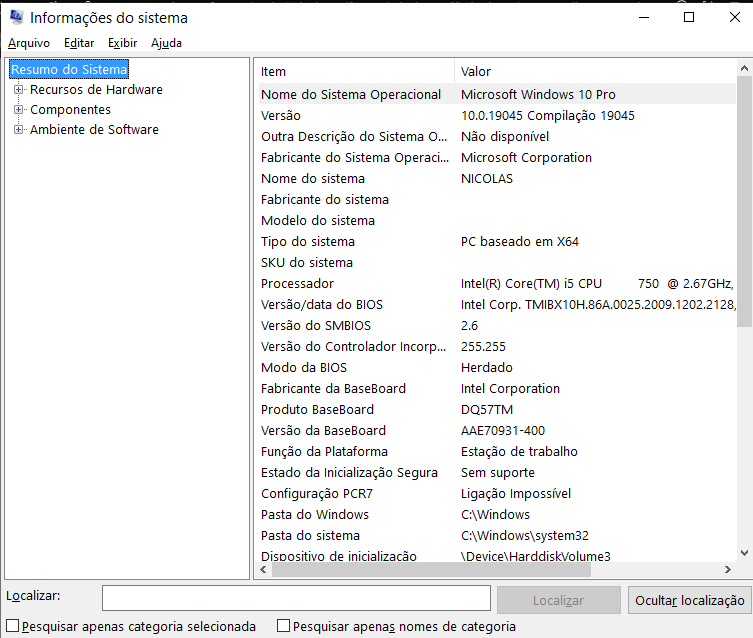Expand the Componentes tree node
The height and width of the screenshot is (638, 753).
pyautogui.click(x=18, y=109)
